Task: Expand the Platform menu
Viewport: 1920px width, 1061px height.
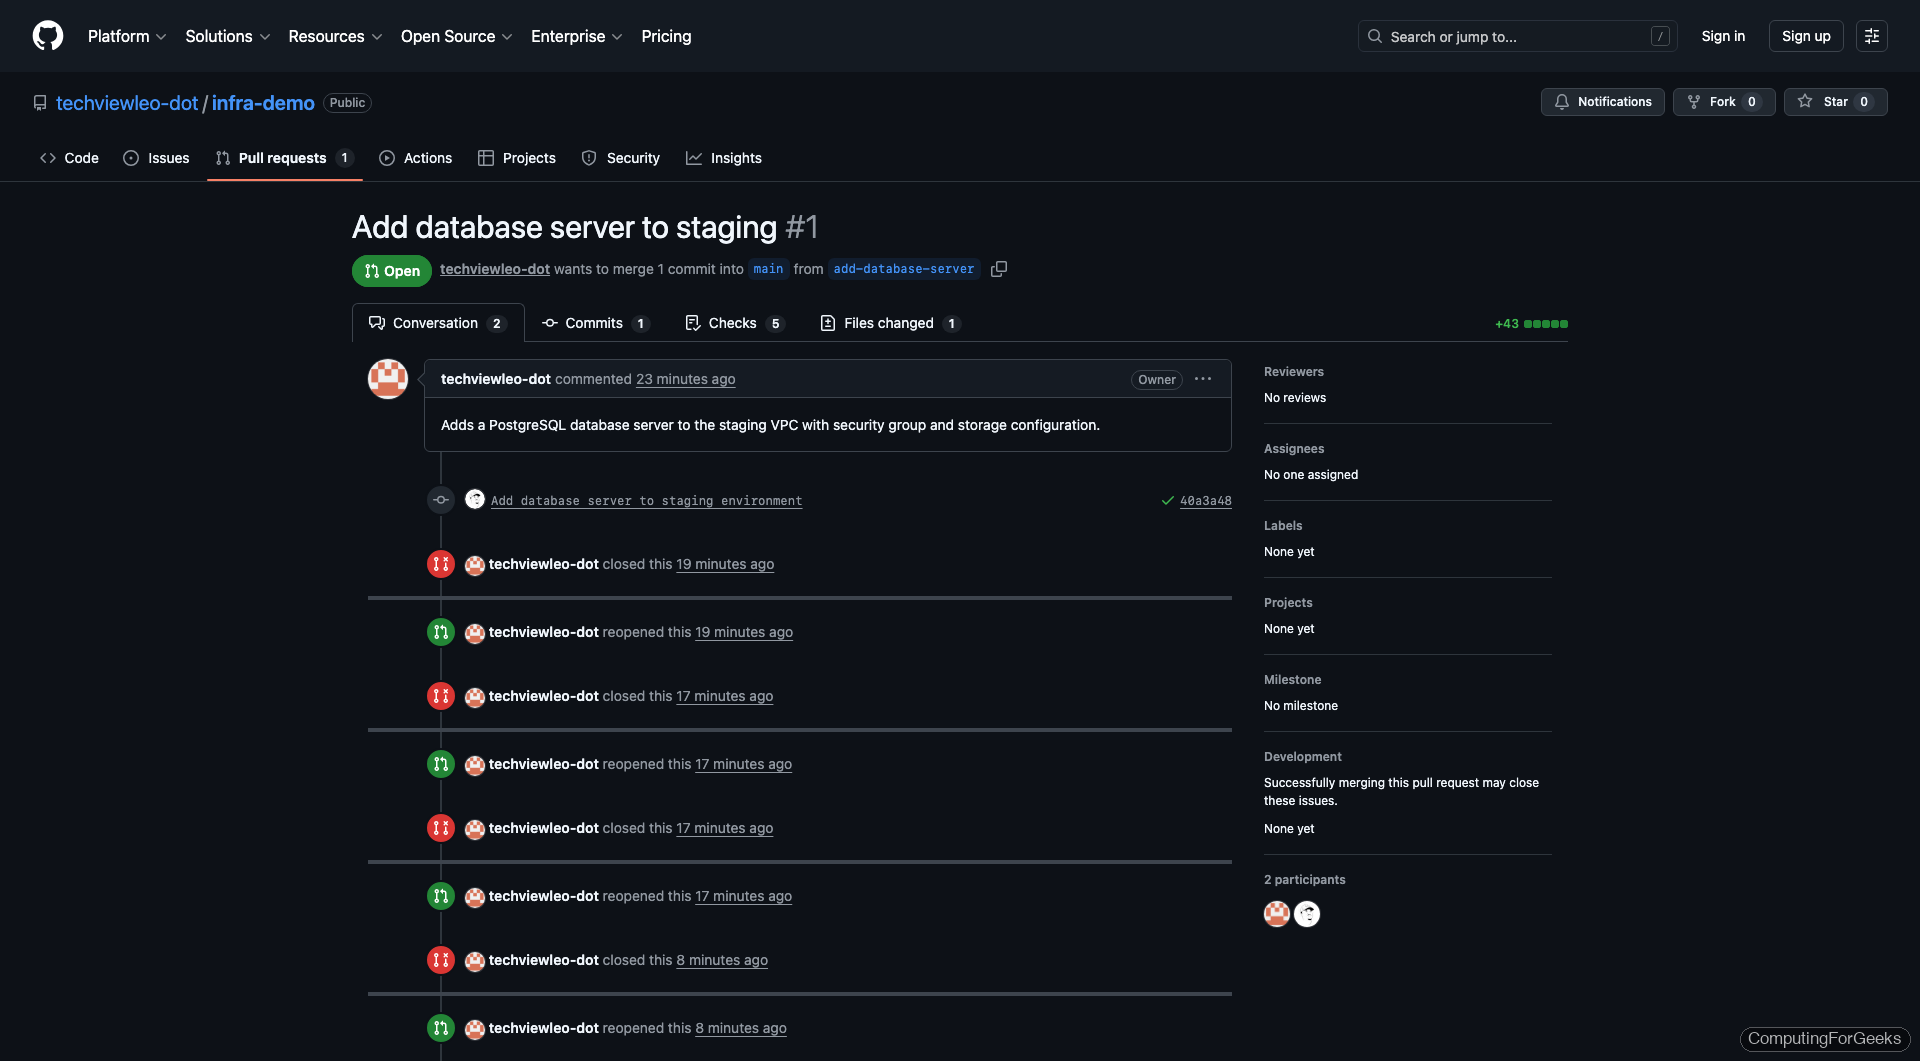Action: (127, 36)
